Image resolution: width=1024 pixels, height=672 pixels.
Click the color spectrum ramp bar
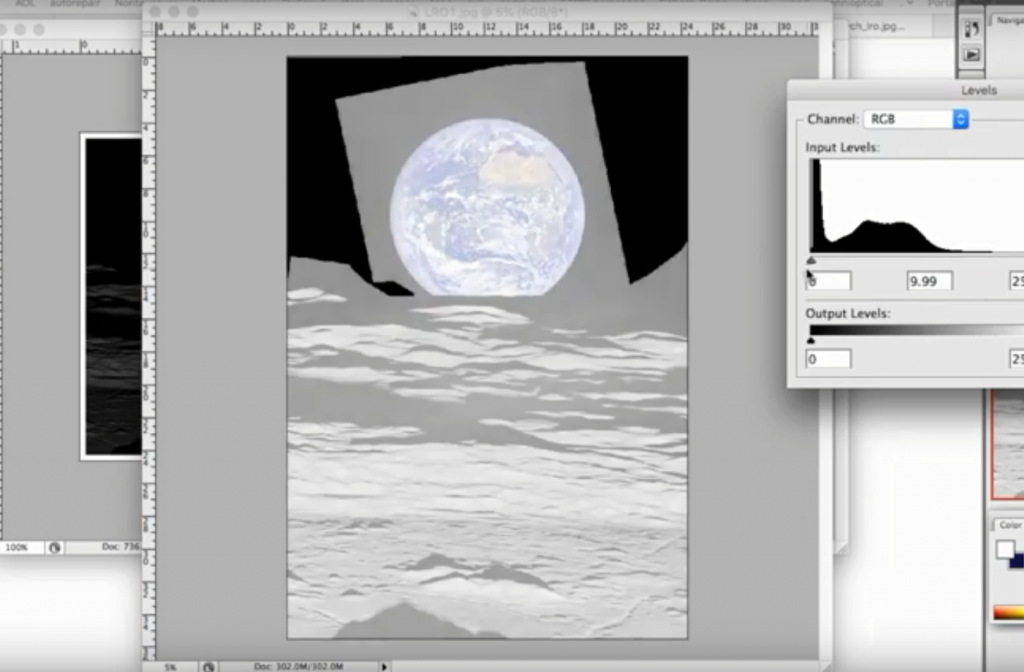click(x=1008, y=612)
